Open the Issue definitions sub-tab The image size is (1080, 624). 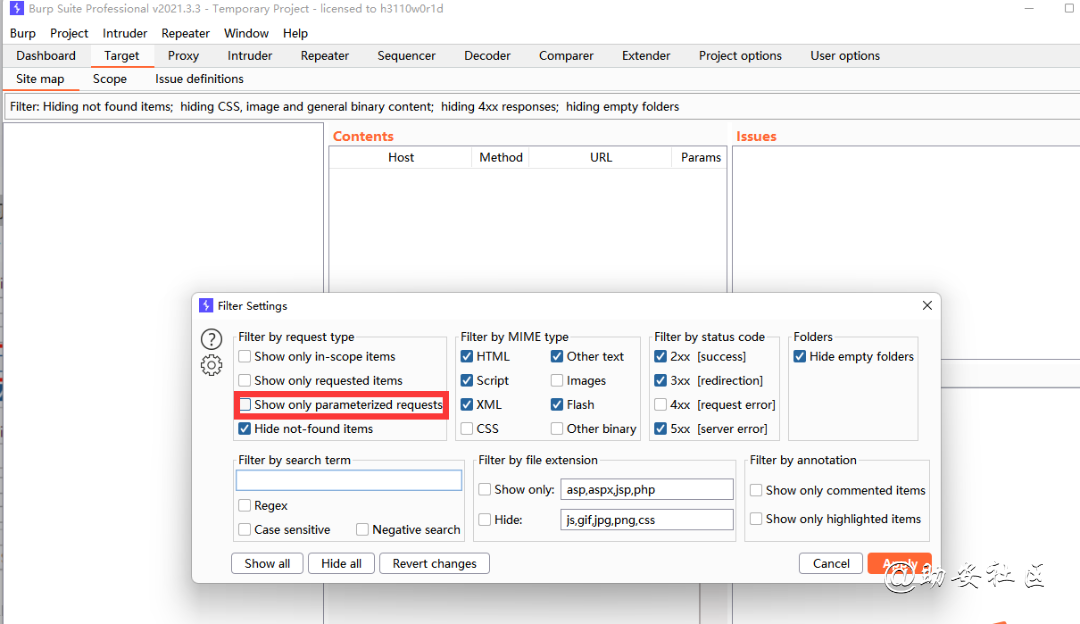click(x=199, y=79)
